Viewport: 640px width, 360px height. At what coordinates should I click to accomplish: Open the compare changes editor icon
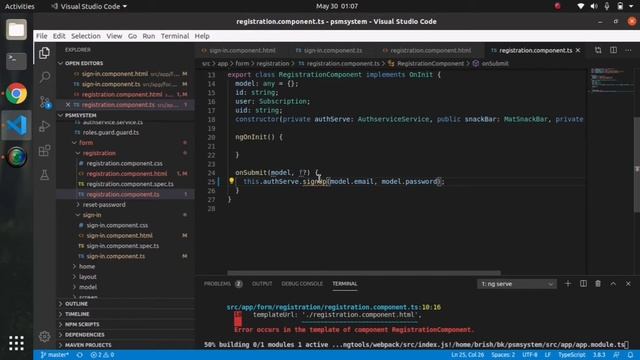click(598, 50)
